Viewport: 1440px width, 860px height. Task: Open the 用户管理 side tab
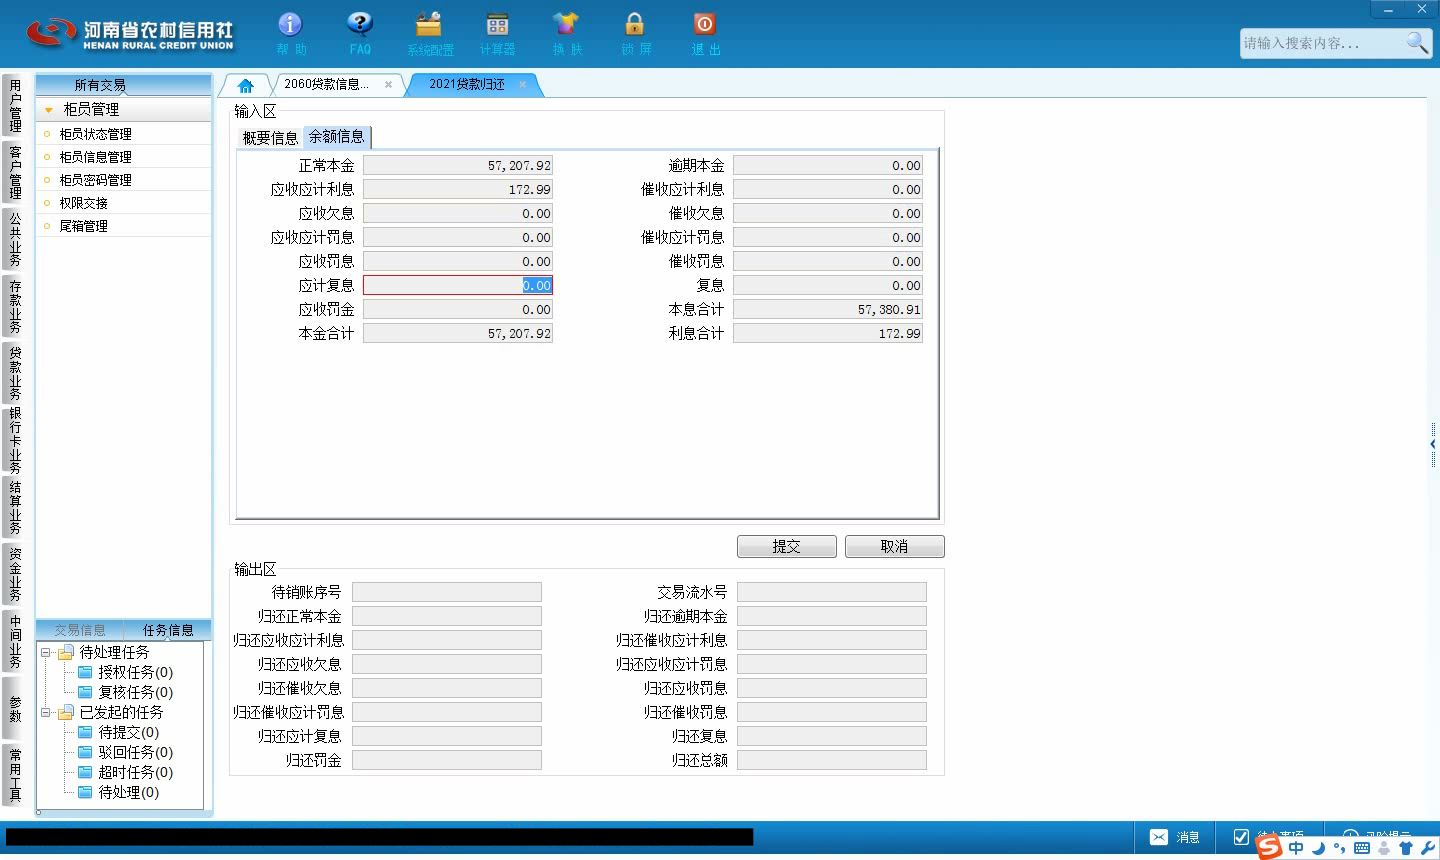15,106
